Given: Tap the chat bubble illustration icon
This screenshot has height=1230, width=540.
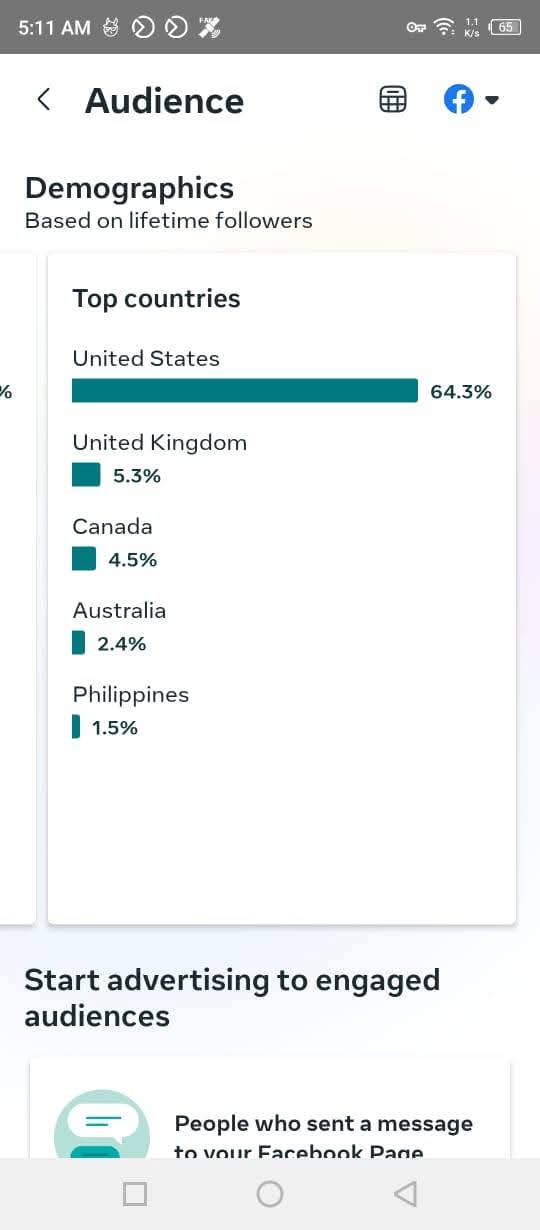Looking at the screenshot, I should 101,1125.
